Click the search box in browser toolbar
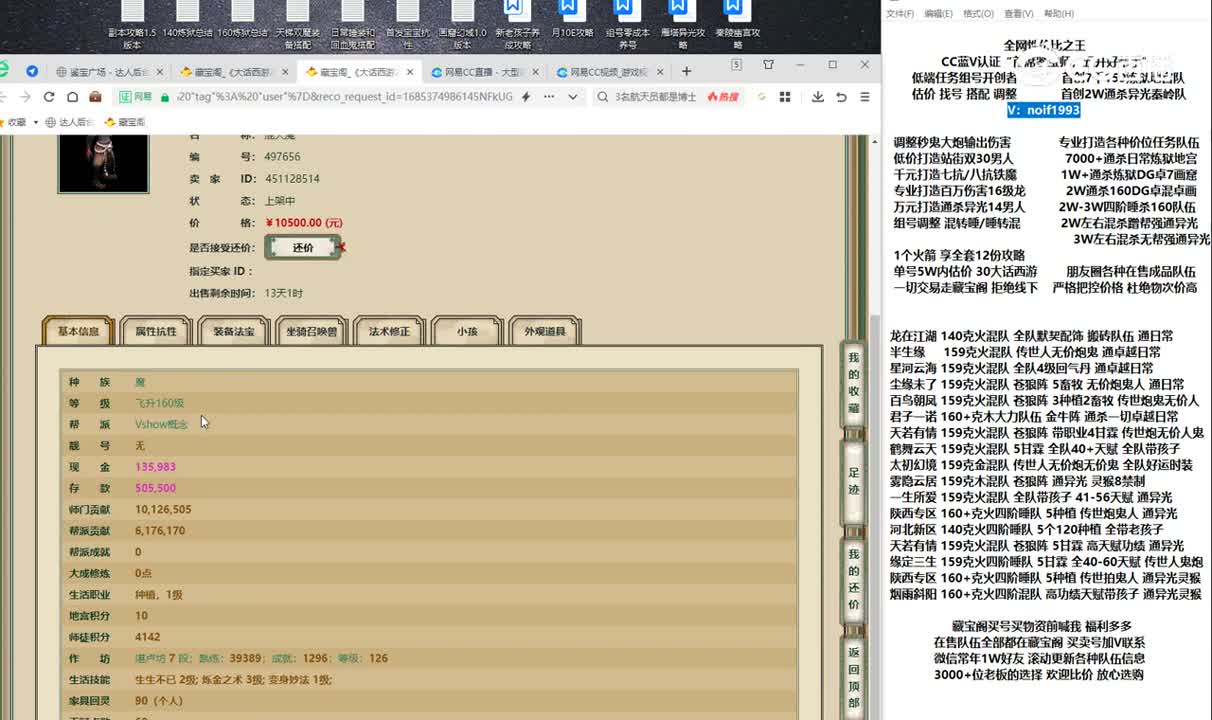 pyautogui.click(x=655, y=97)
